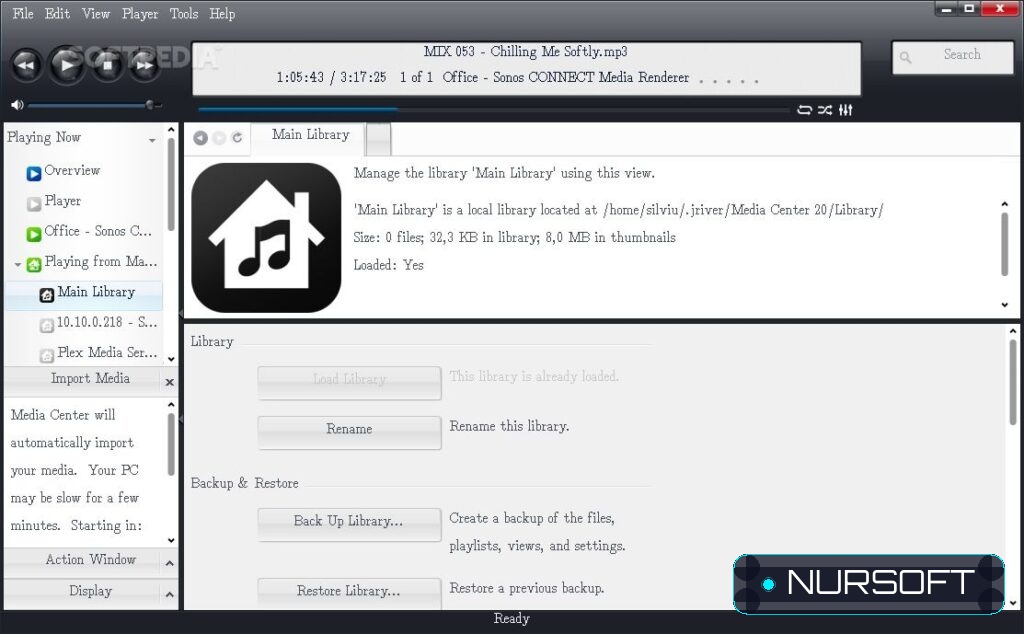Click the Restore Library... button
This screenshot has height=634, width=1024.
click(x=349, y=592)
